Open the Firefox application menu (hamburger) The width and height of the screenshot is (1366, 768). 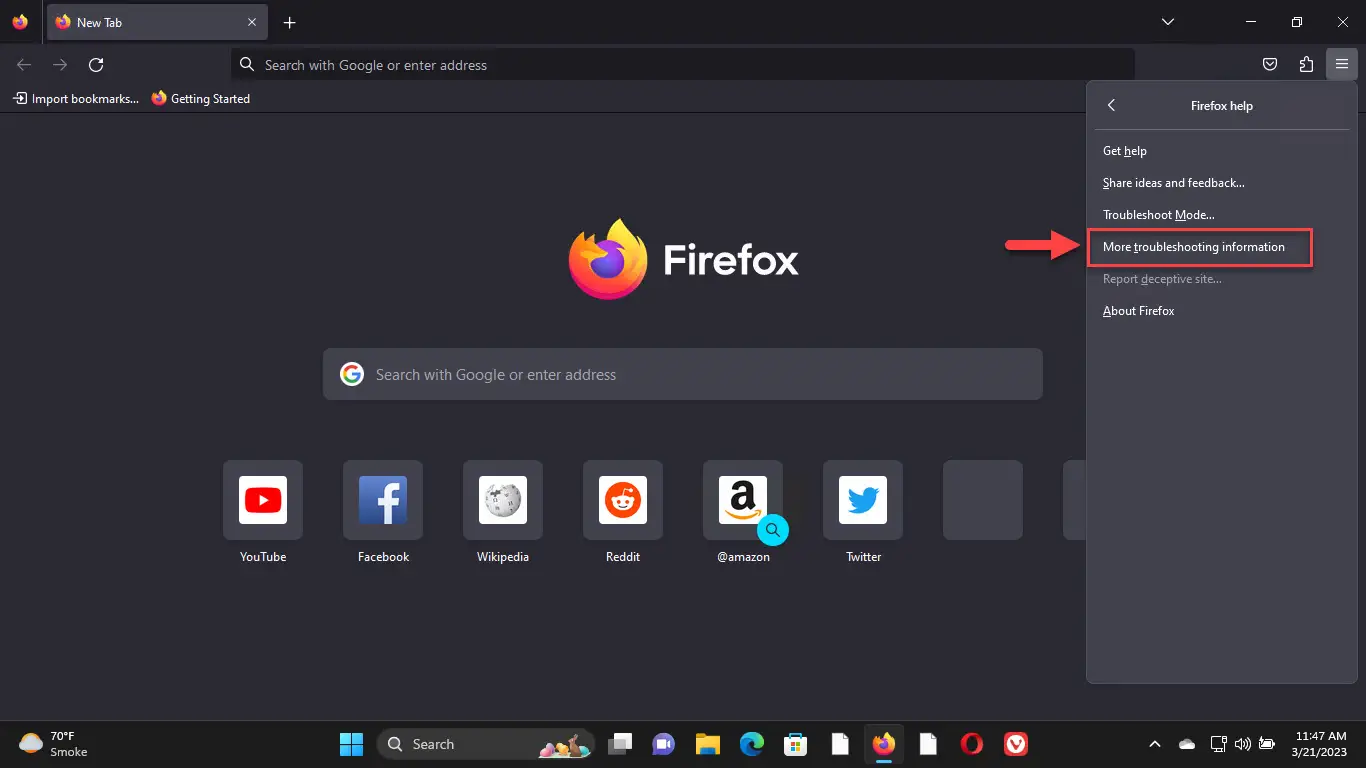click(x=1341, y=65)
